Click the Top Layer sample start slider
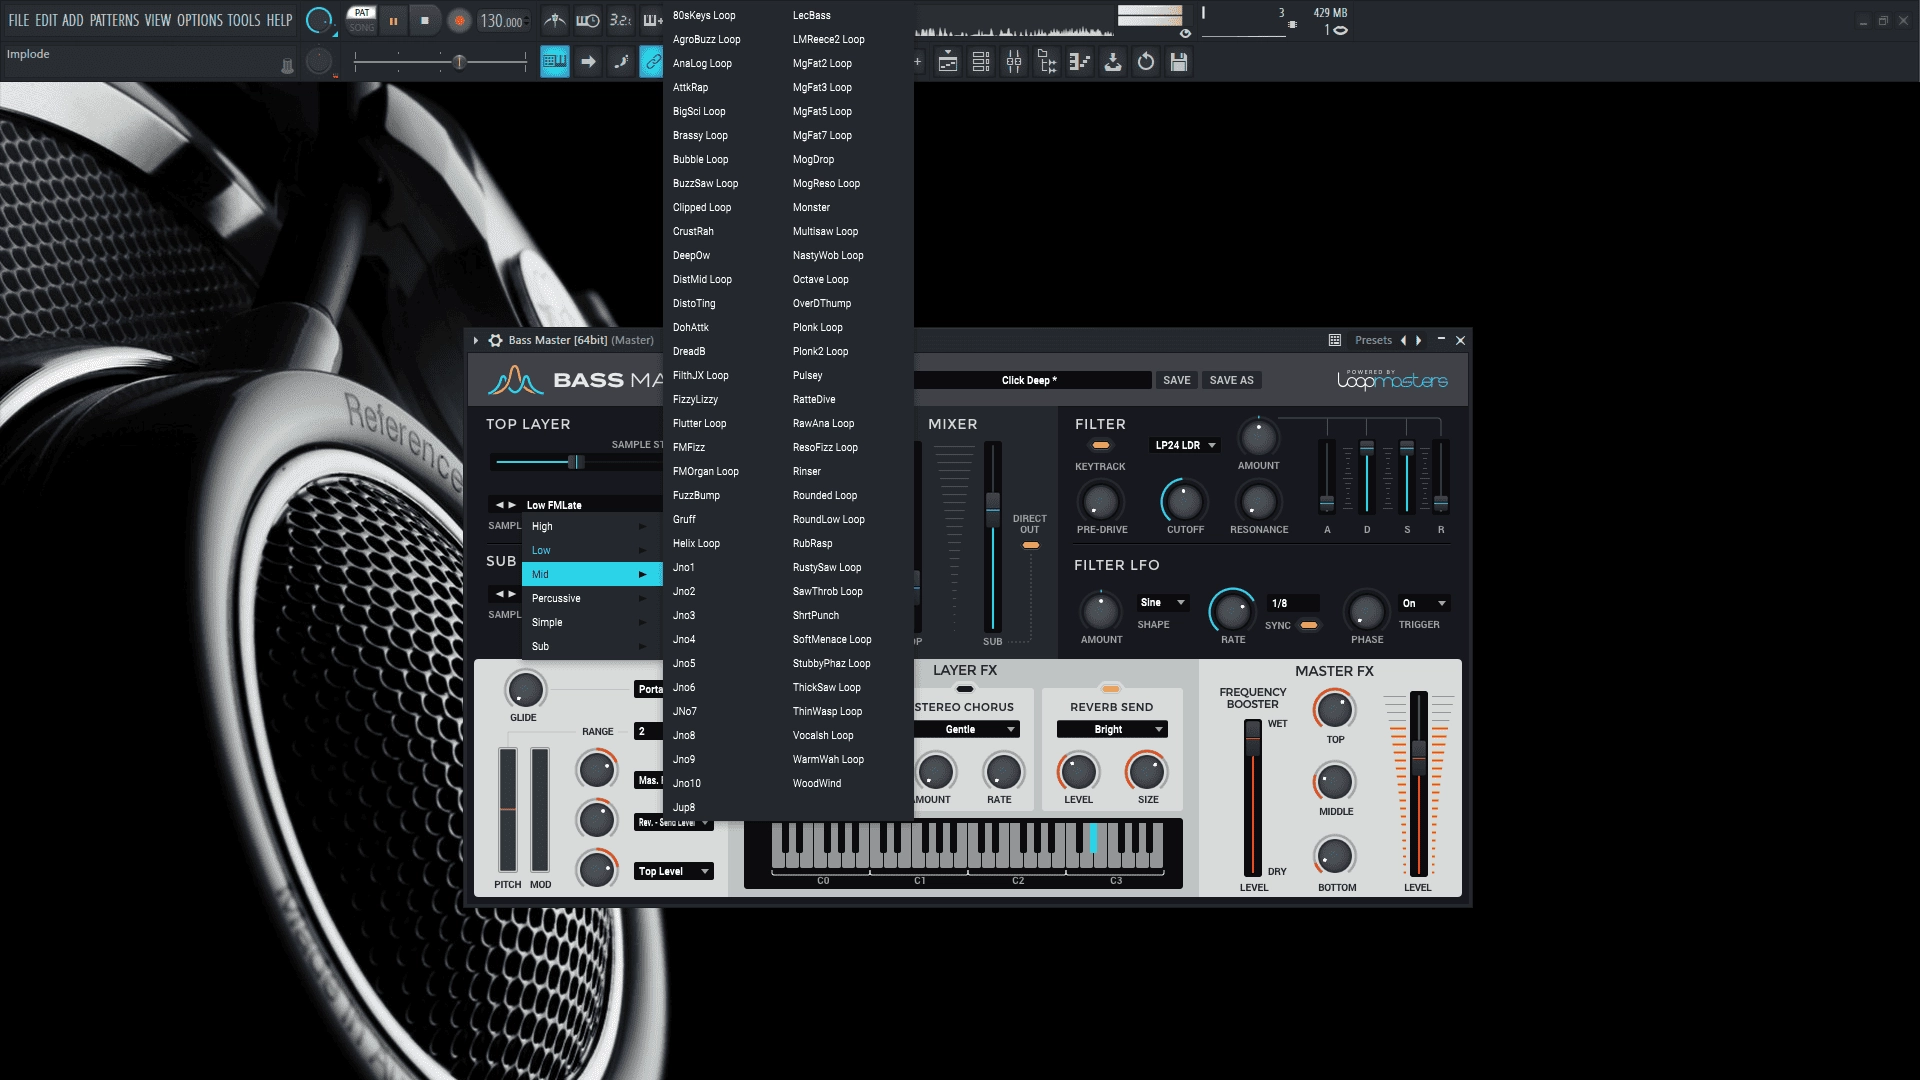This screenshot has height=1080, width=1920. 577,462
